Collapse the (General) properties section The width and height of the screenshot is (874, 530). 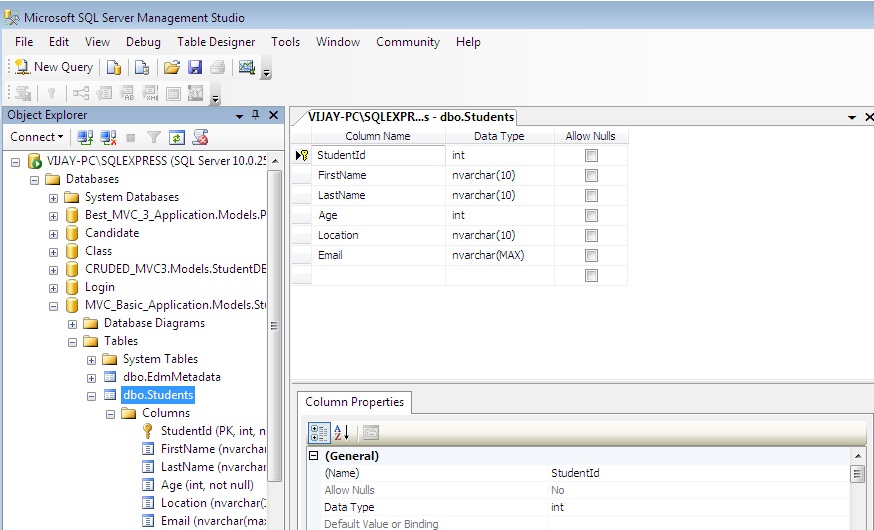(313, 456)
